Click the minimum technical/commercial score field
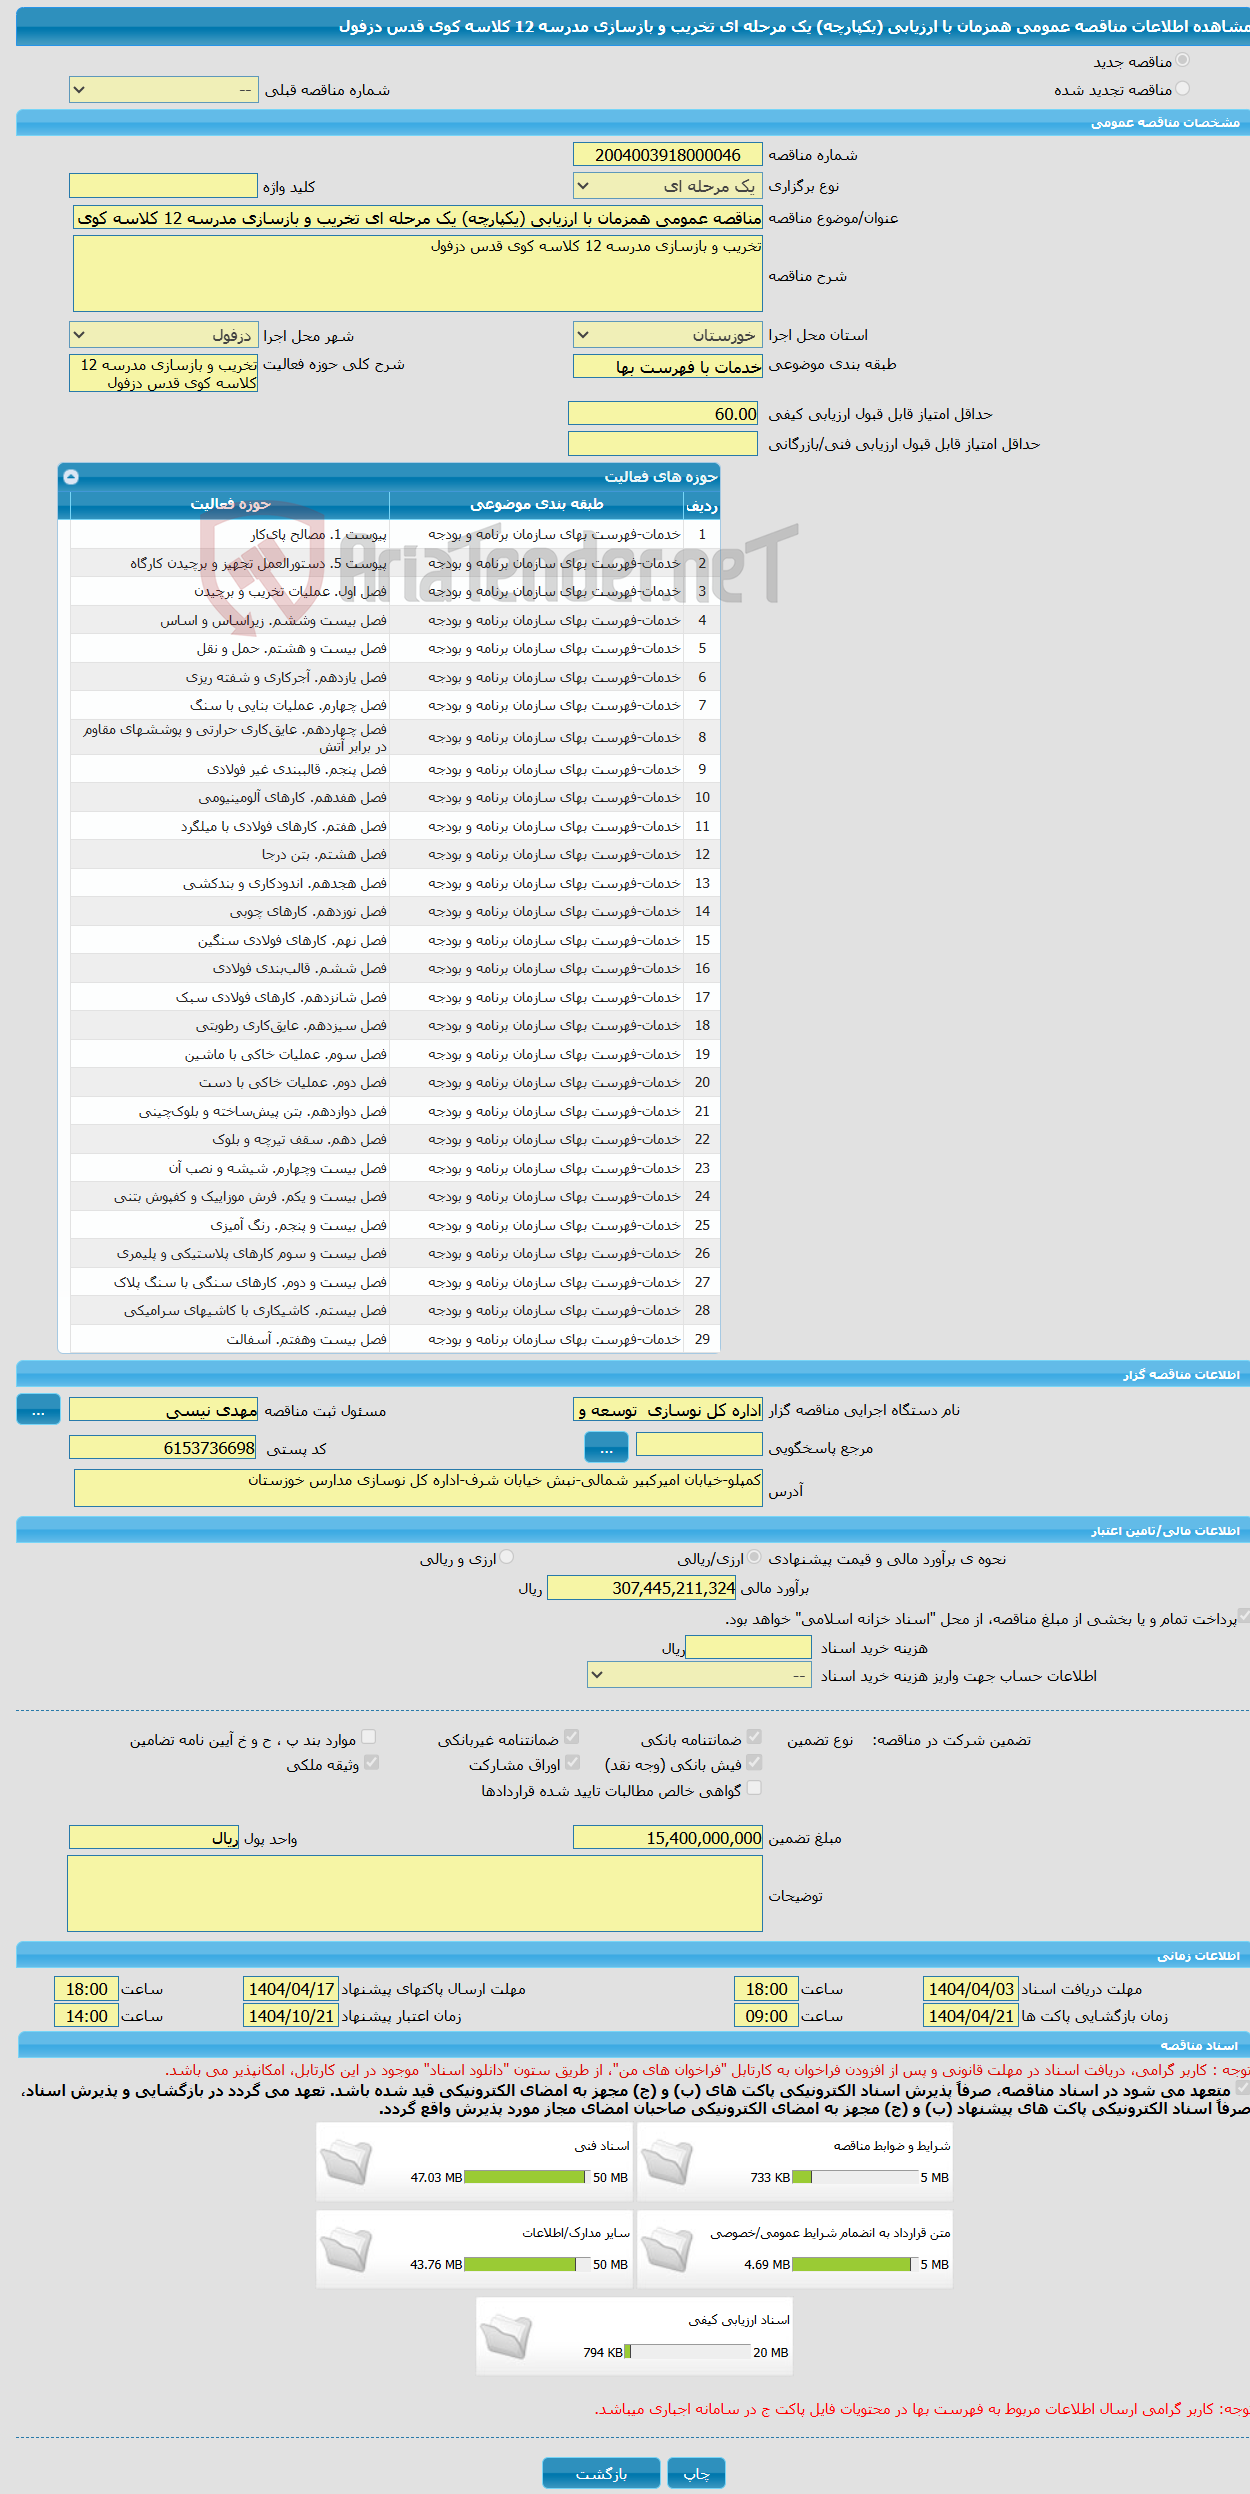This screenshot has height=2494, width=1250. point(663,443)
